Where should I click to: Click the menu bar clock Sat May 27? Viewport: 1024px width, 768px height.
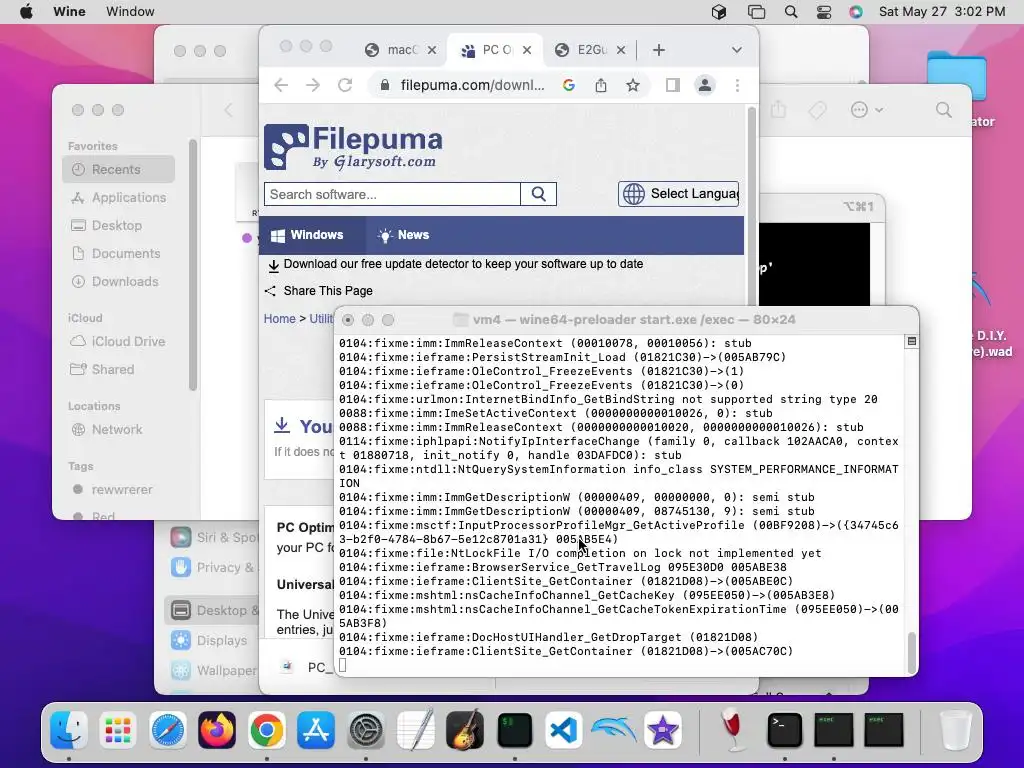(942, 12)
